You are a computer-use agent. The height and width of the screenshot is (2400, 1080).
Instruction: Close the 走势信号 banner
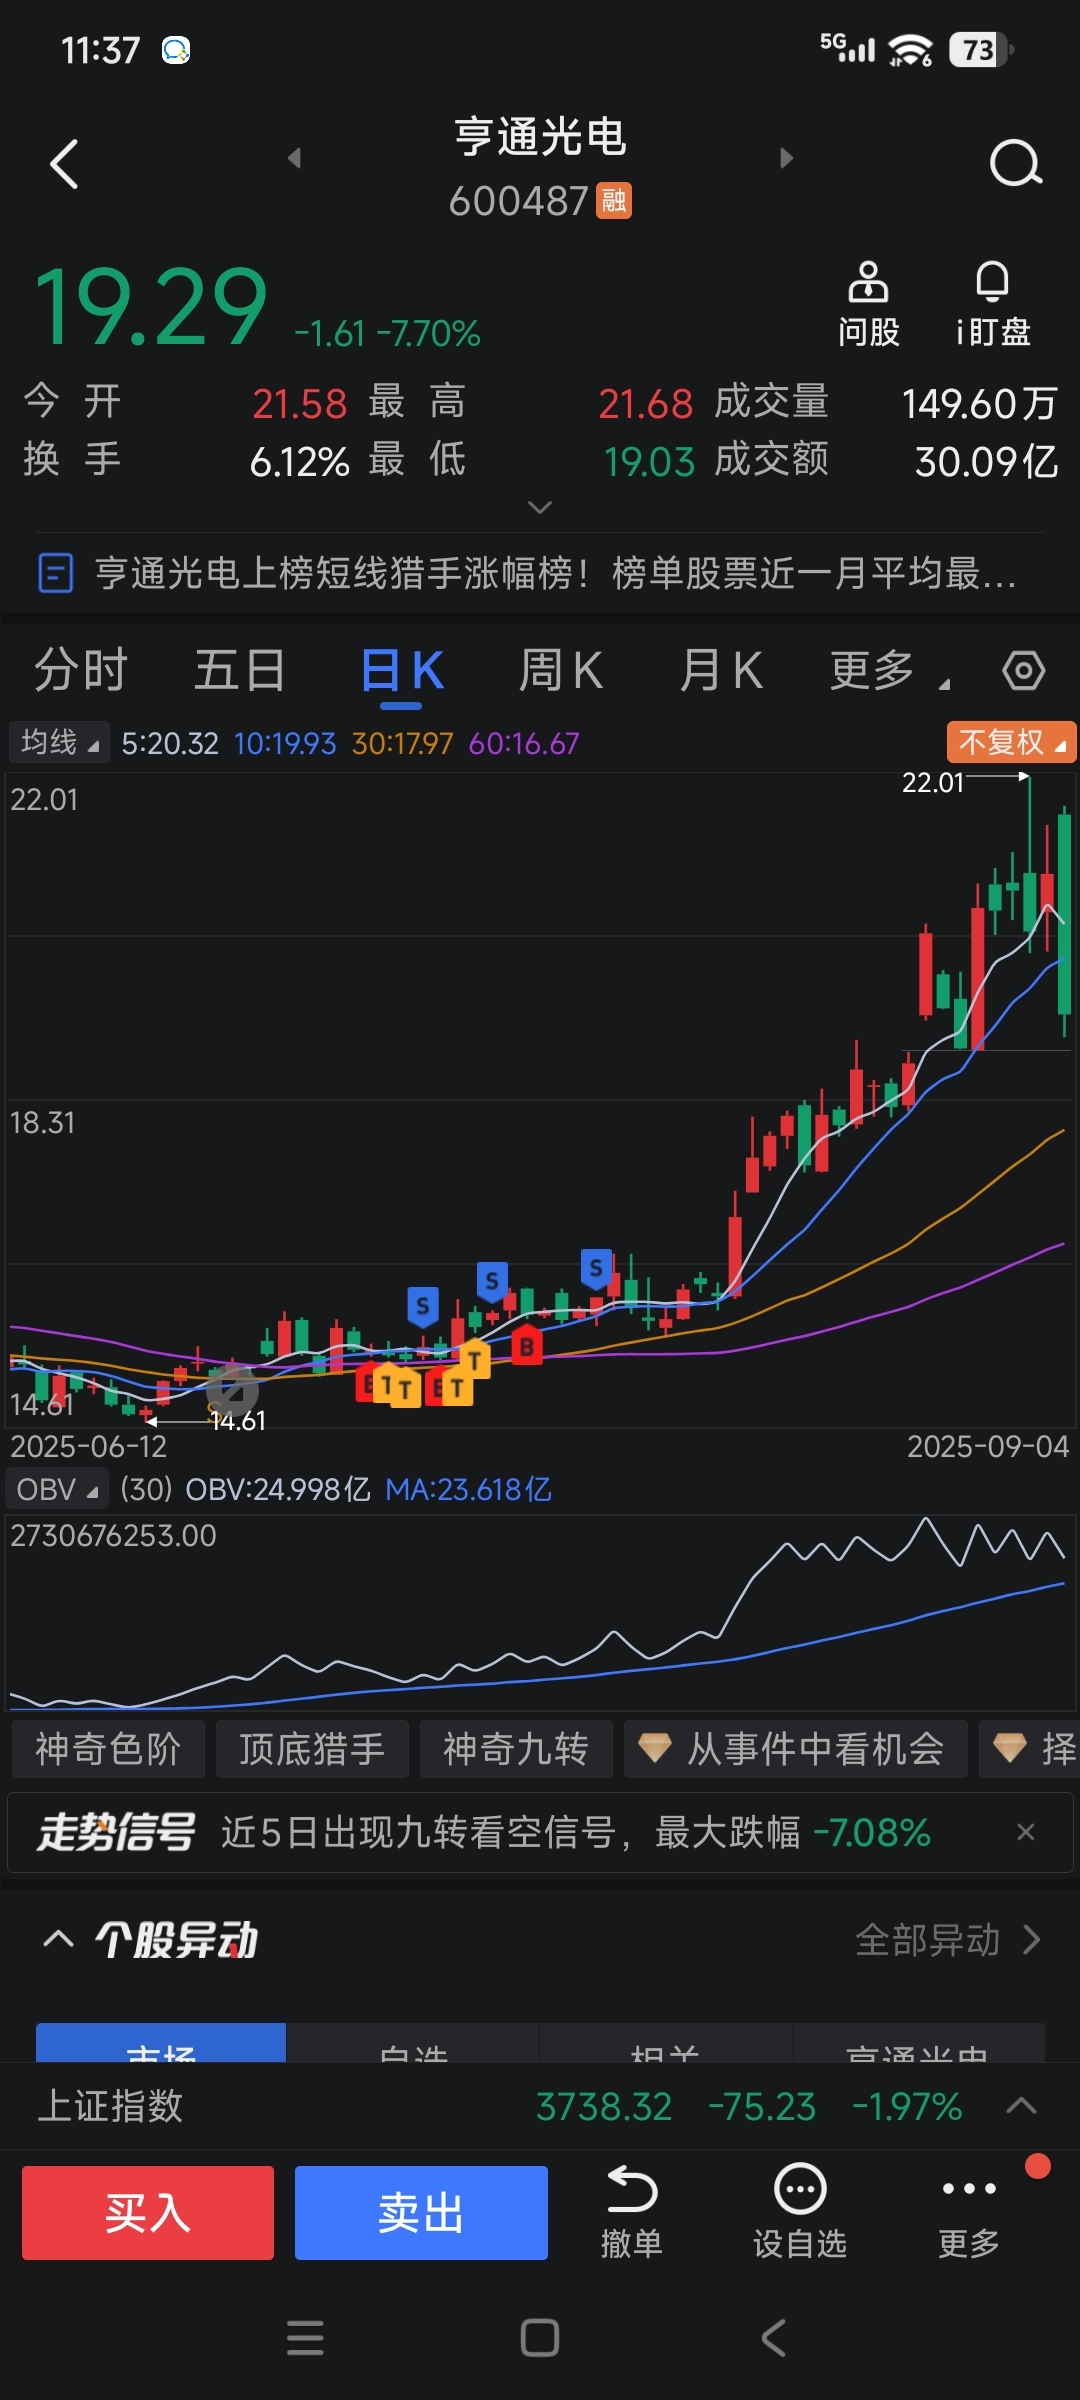[1025, 1832]
